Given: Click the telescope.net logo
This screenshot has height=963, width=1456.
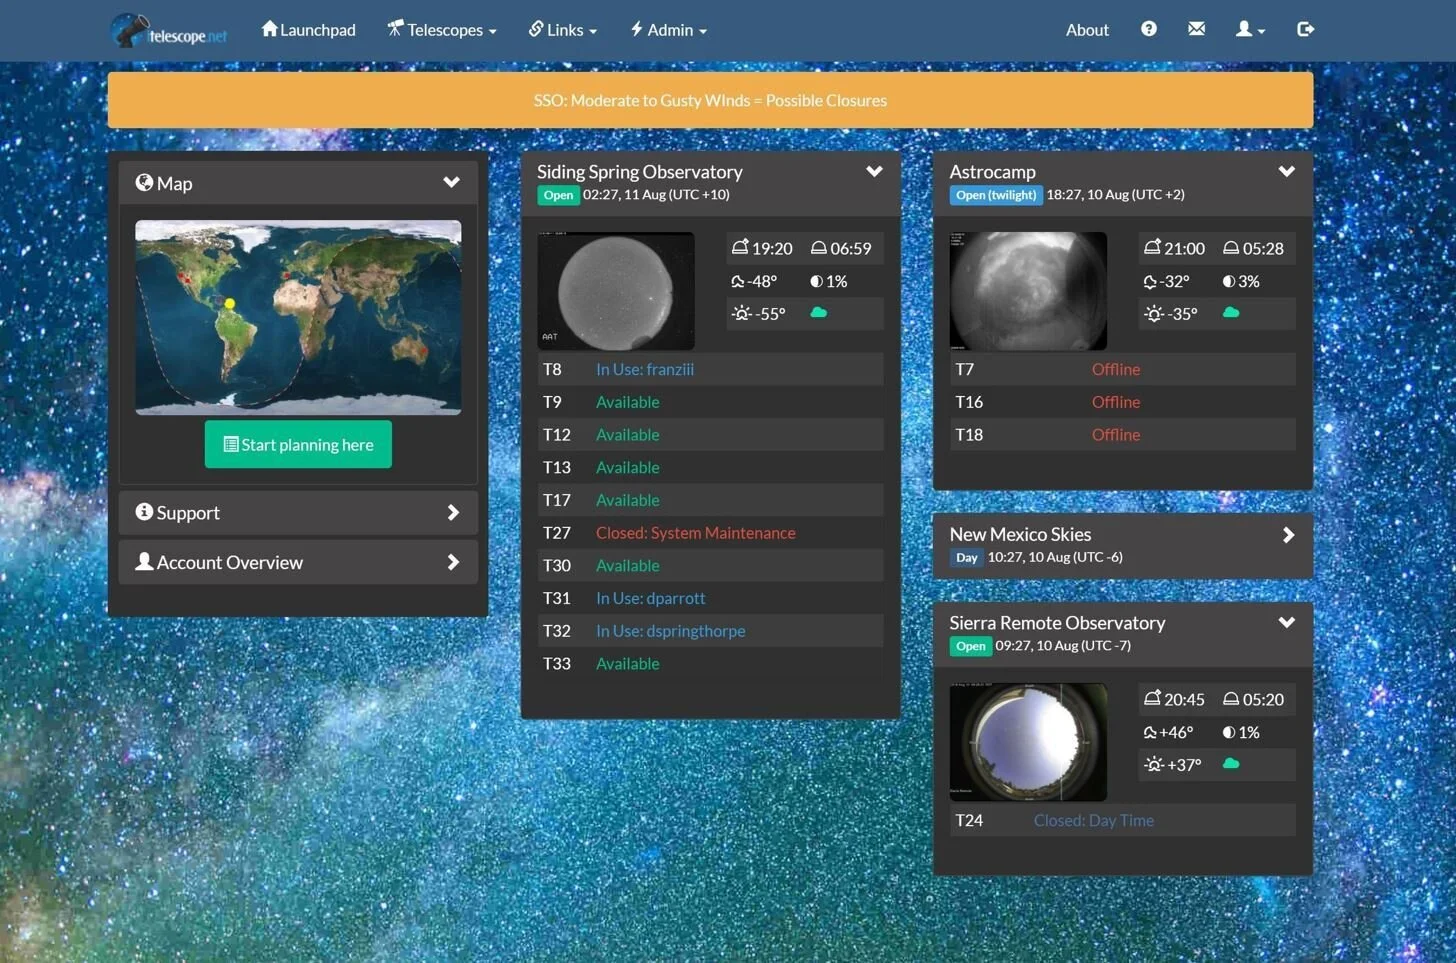Looking at the screenshot, I should (168, 30).
